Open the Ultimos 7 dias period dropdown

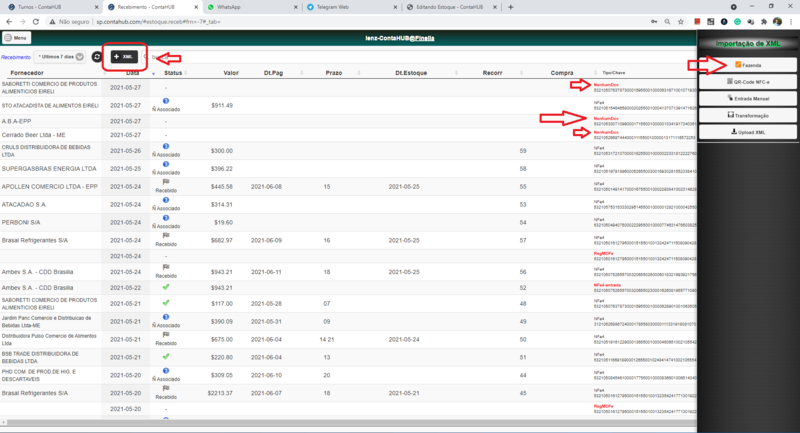tap(61, 57)
